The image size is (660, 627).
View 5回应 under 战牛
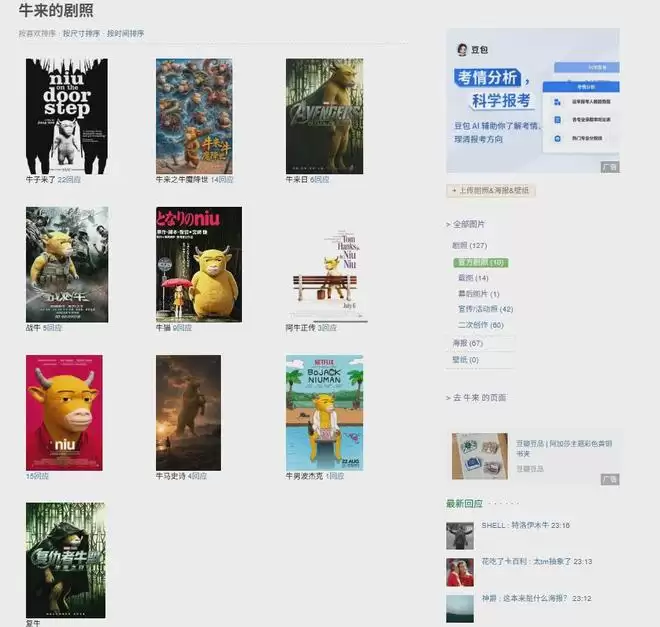coord(52,328)
